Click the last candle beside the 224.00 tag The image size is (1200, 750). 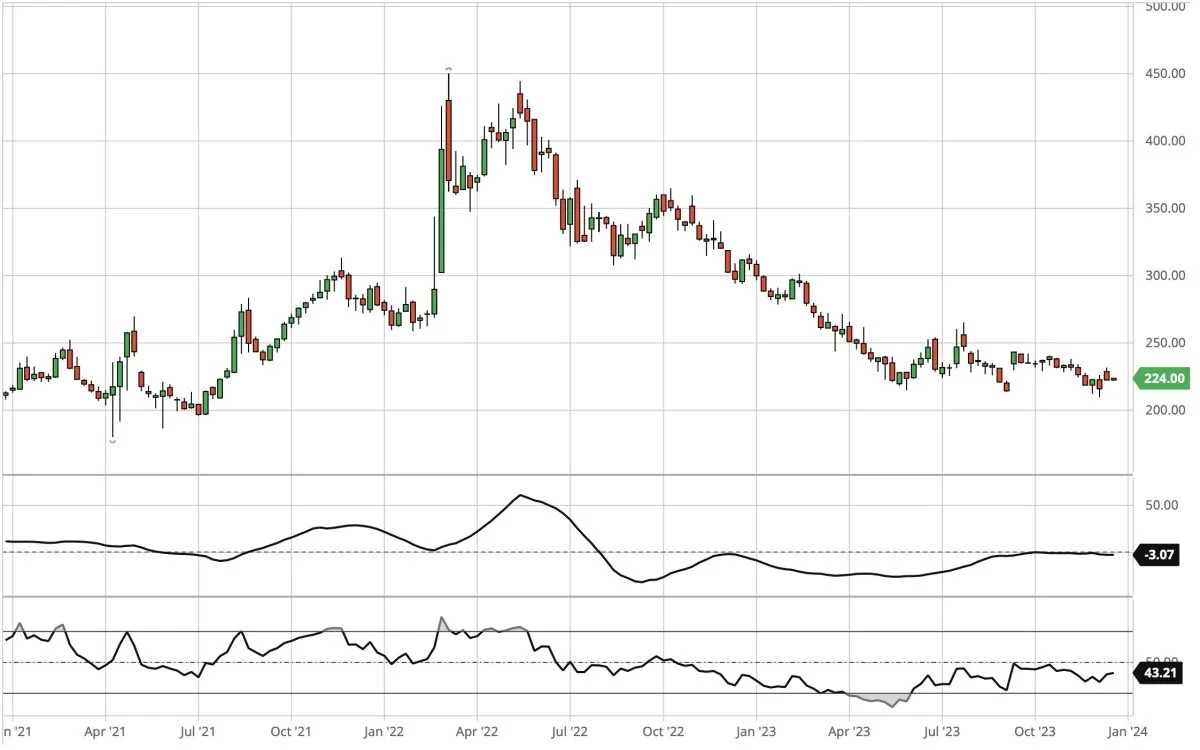tap(1114, 379)
